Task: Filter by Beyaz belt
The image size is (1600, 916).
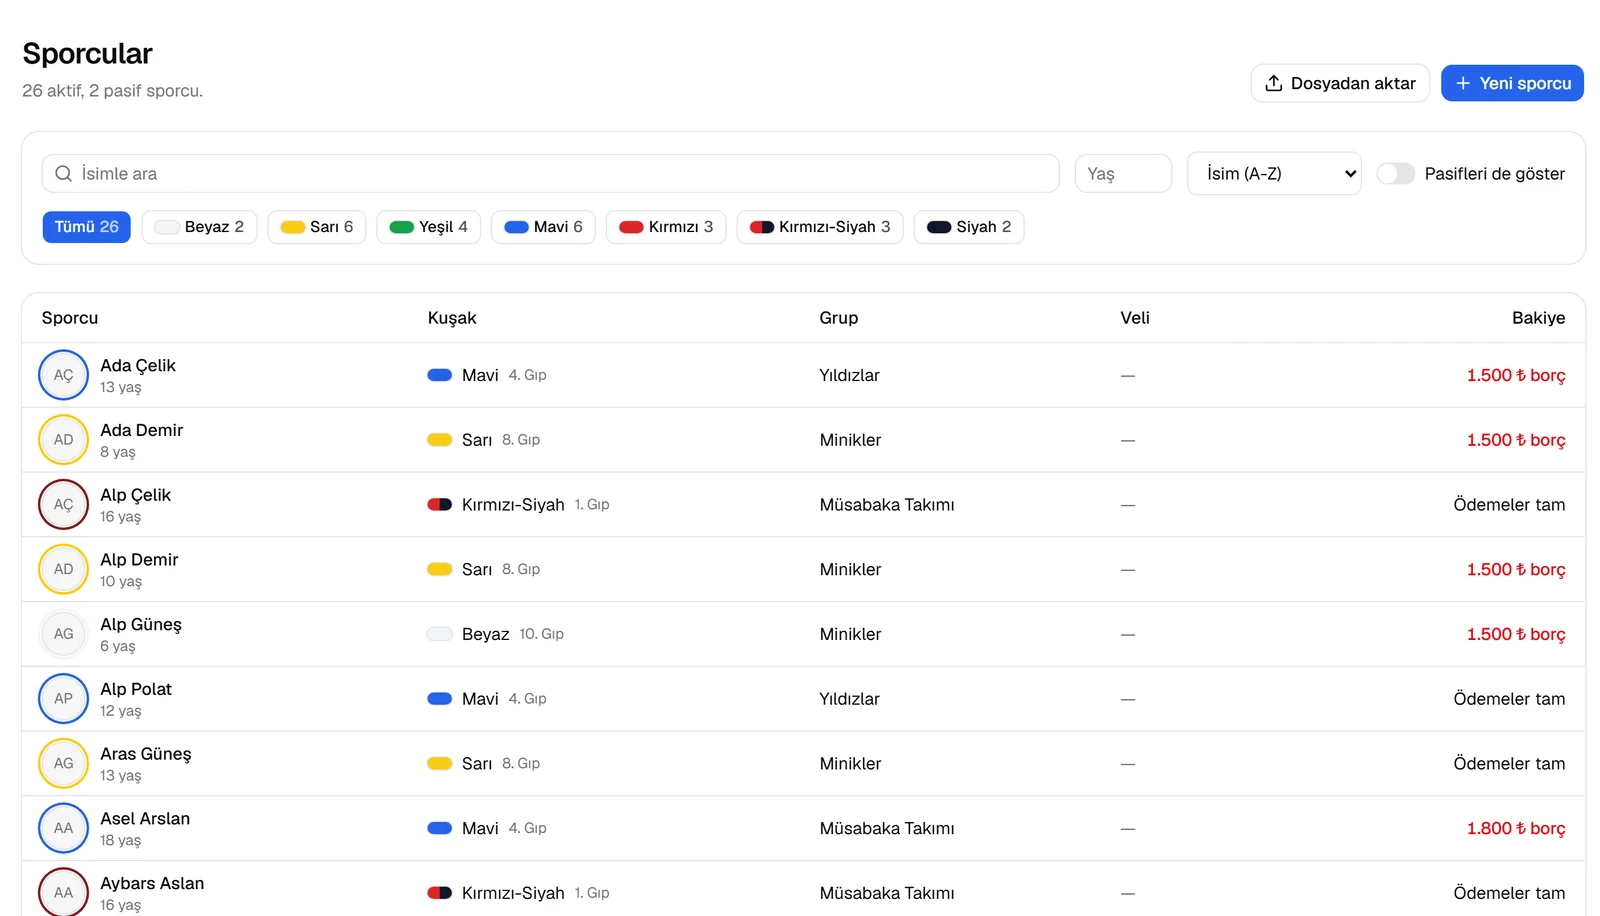Action: click(199, 227)
